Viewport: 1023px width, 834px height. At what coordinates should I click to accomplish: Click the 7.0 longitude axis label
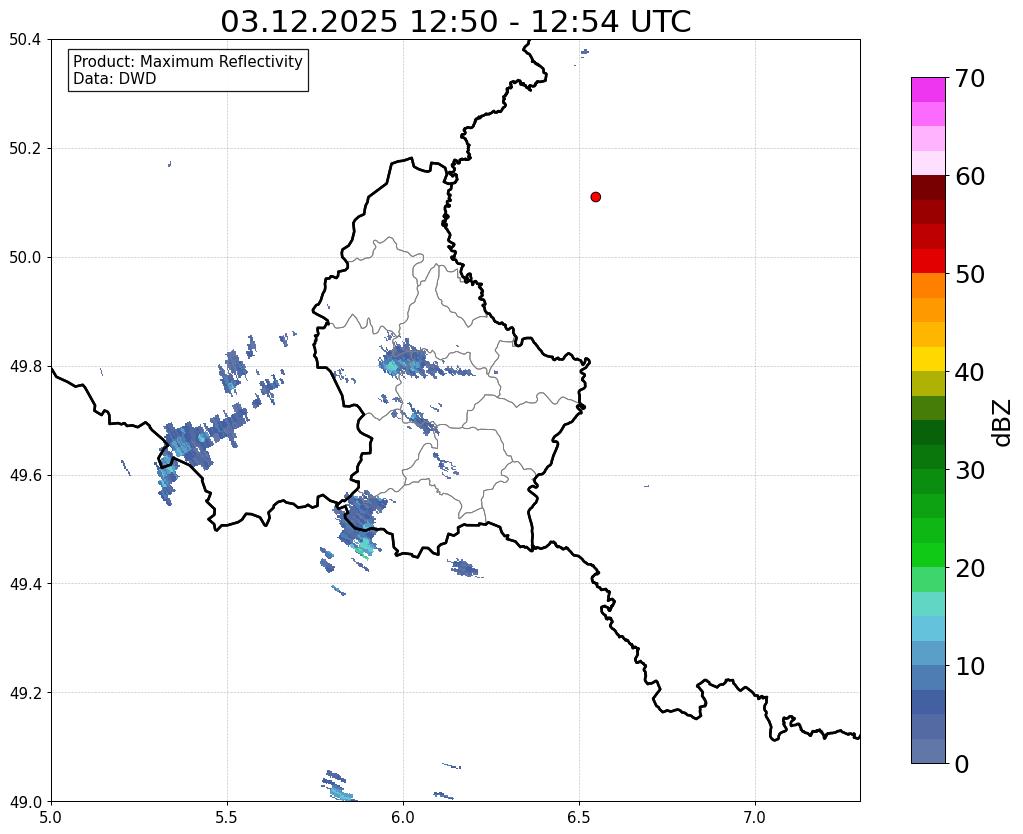[x=755, y=818]
